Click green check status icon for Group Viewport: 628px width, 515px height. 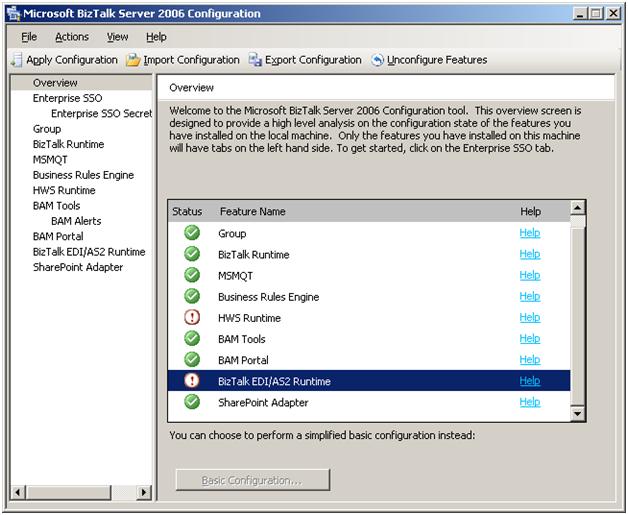click(x=192, y=233)
